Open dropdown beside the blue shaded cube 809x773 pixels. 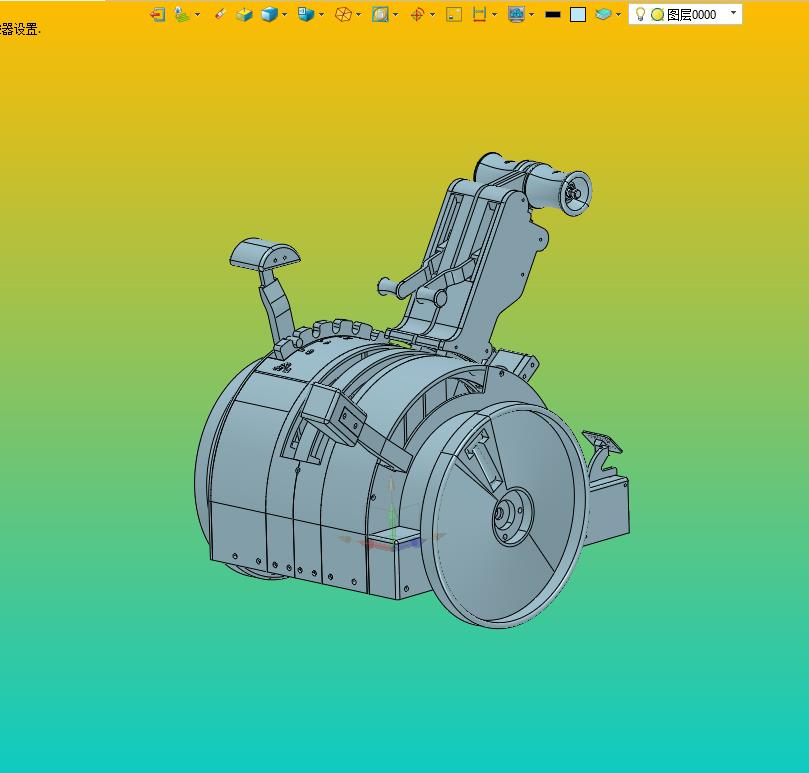click(x=284, y=14)
